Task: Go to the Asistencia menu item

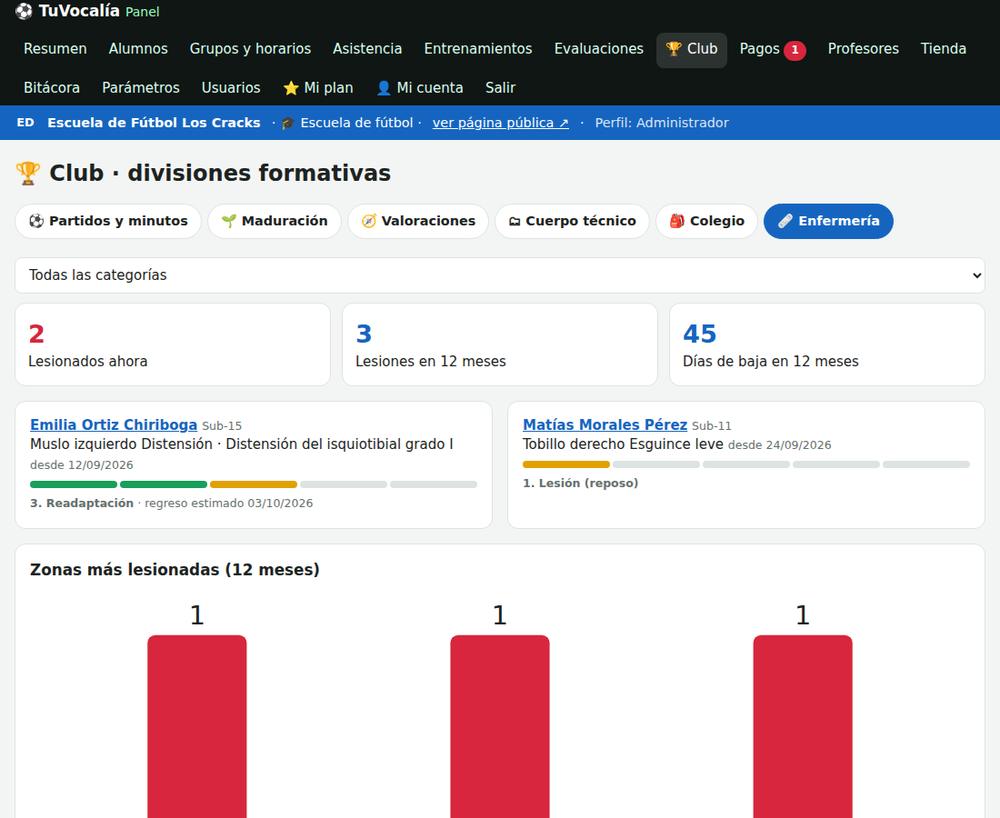Action: [367, 49]
